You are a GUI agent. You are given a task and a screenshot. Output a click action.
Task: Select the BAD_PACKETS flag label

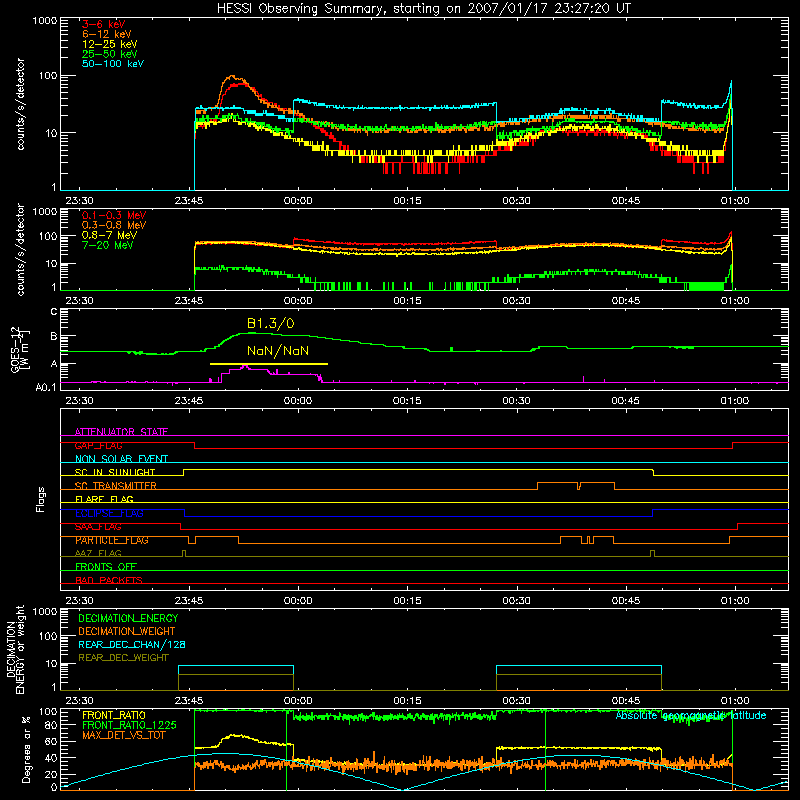(109, 580)
